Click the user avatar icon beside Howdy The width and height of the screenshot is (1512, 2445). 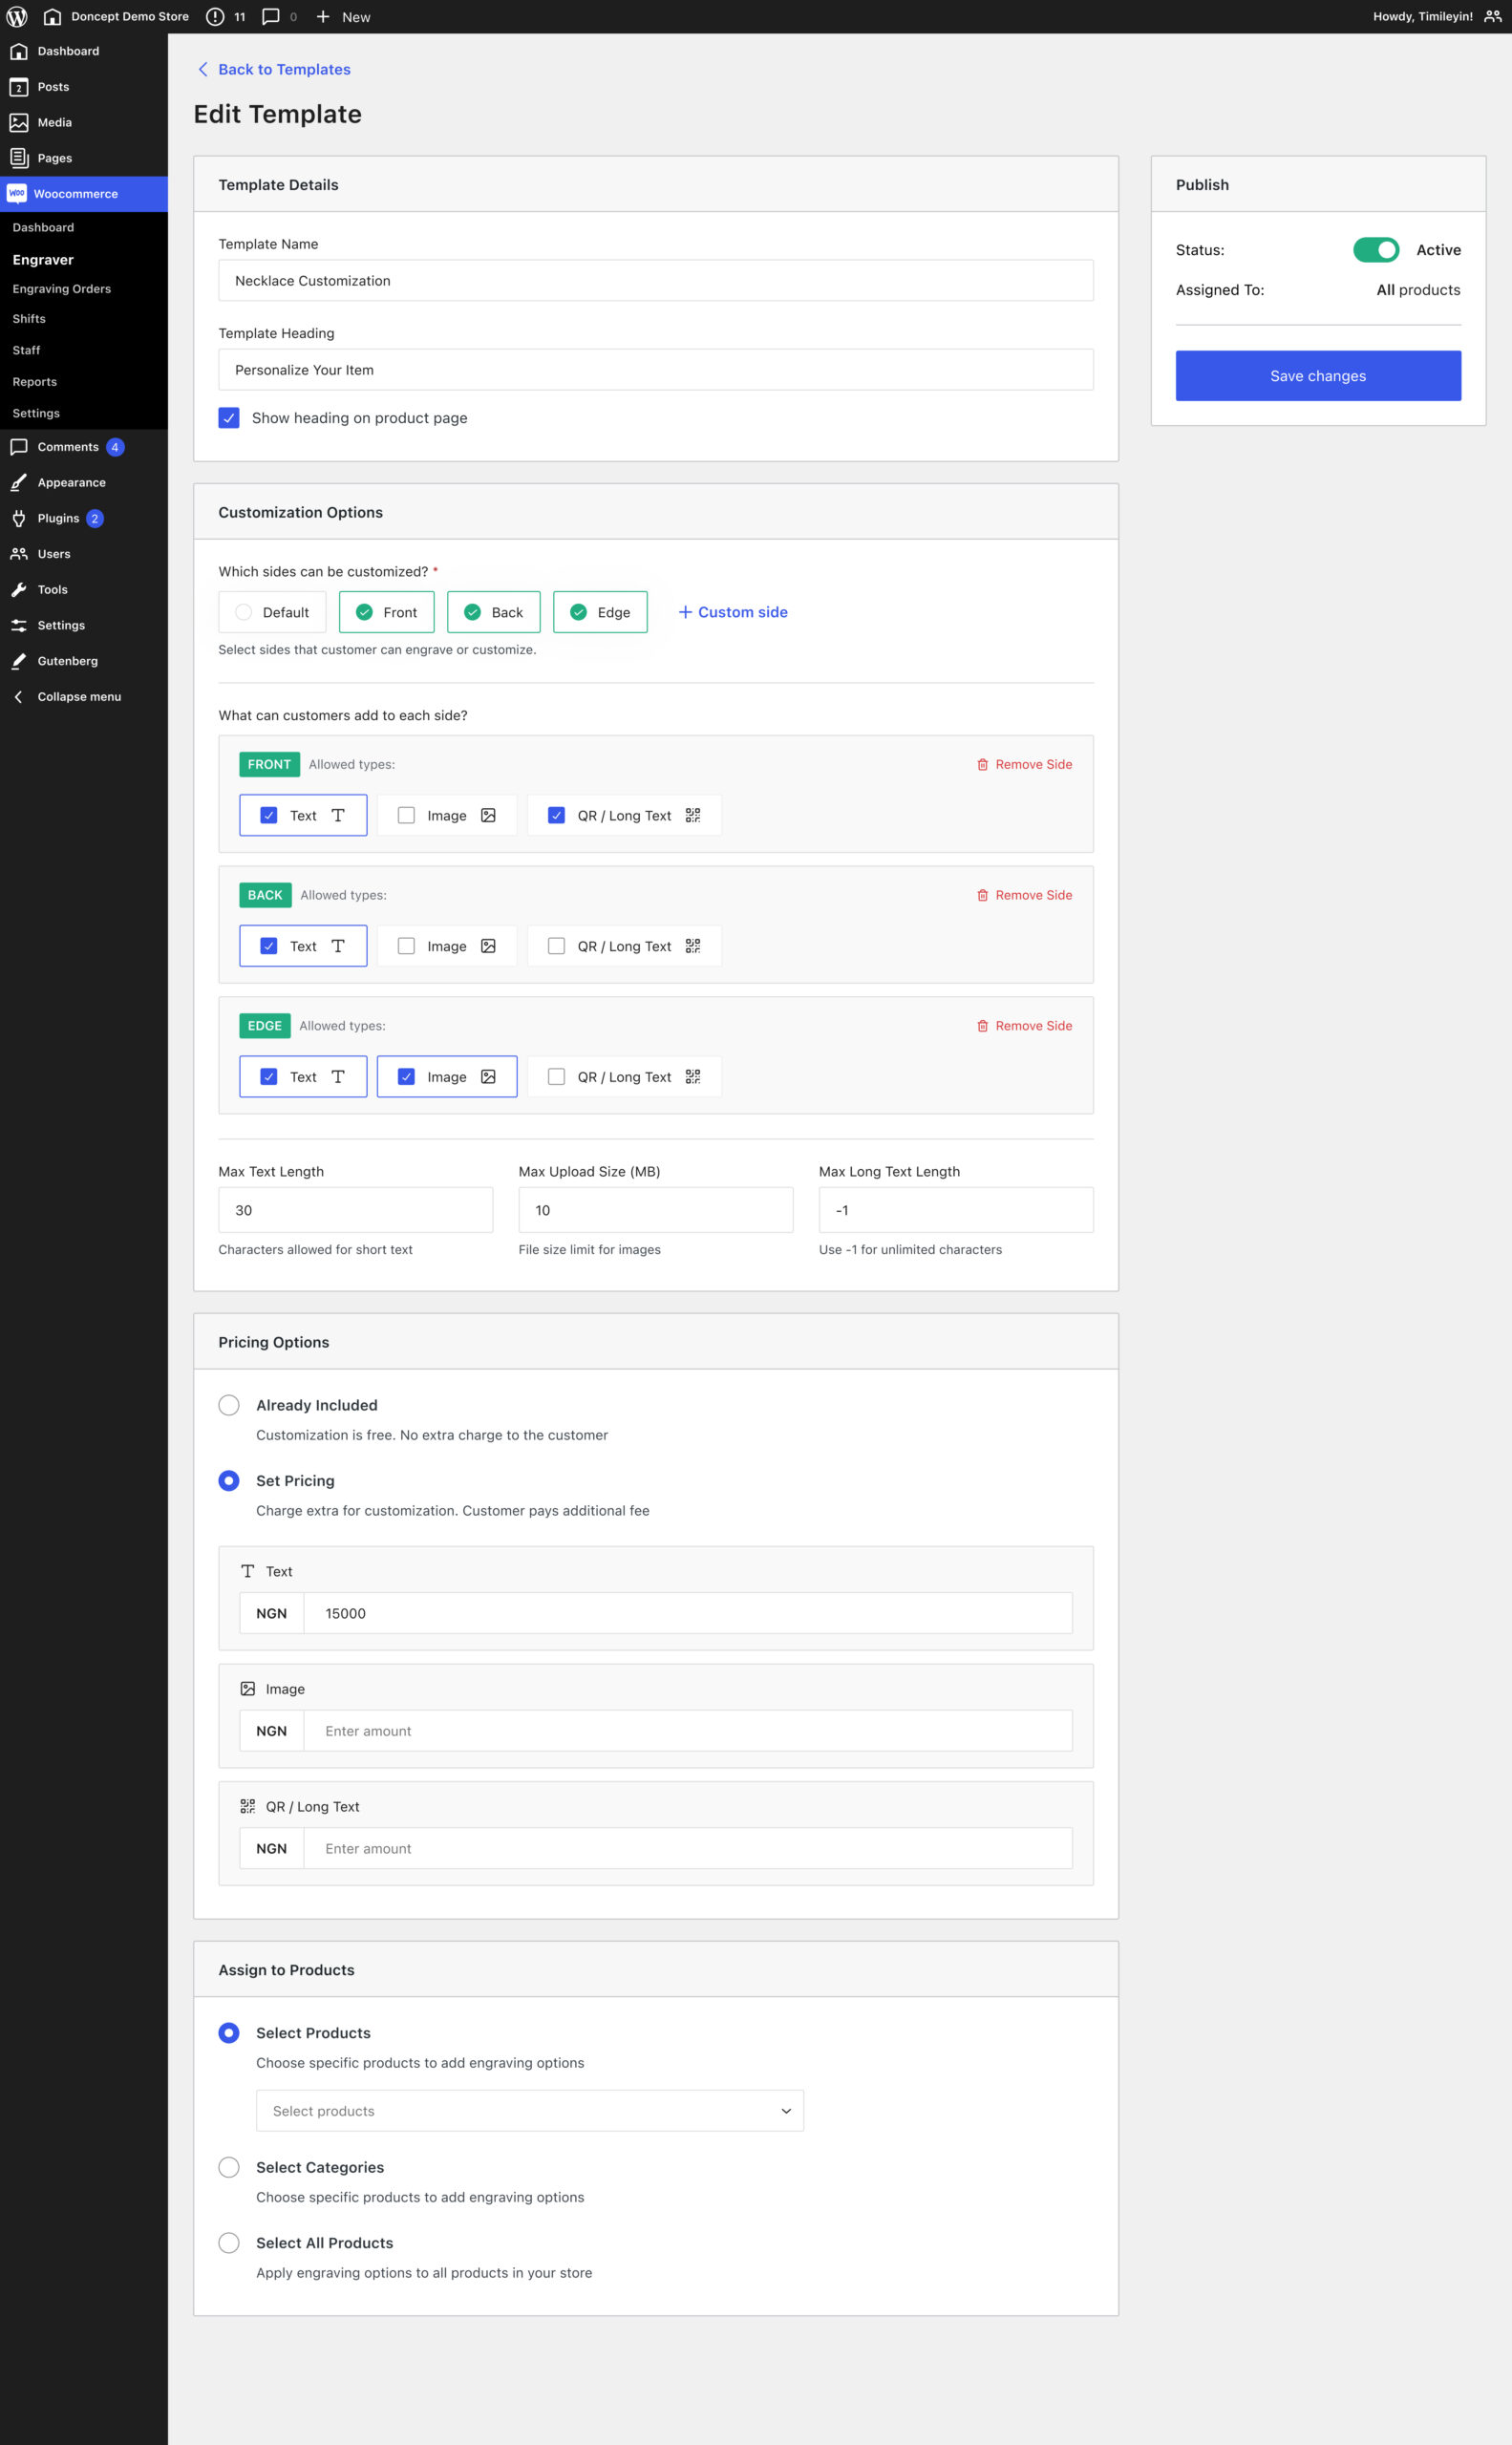[1491, 17]
